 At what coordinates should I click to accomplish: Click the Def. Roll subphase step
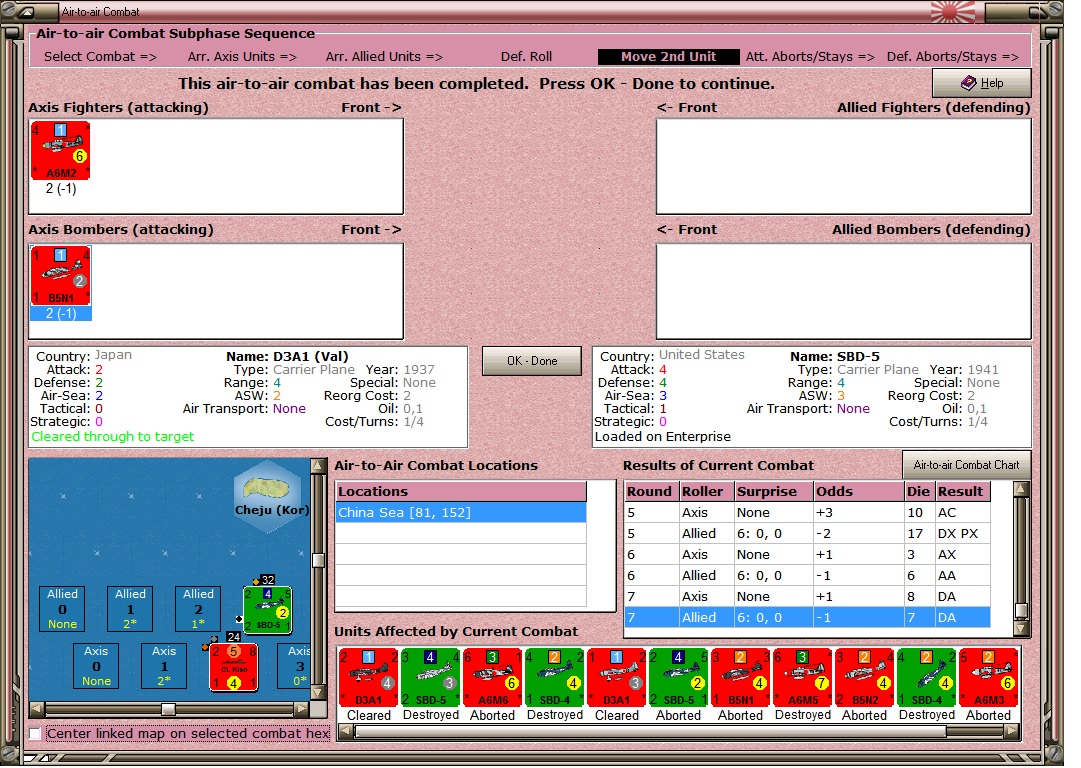point(526,57)
